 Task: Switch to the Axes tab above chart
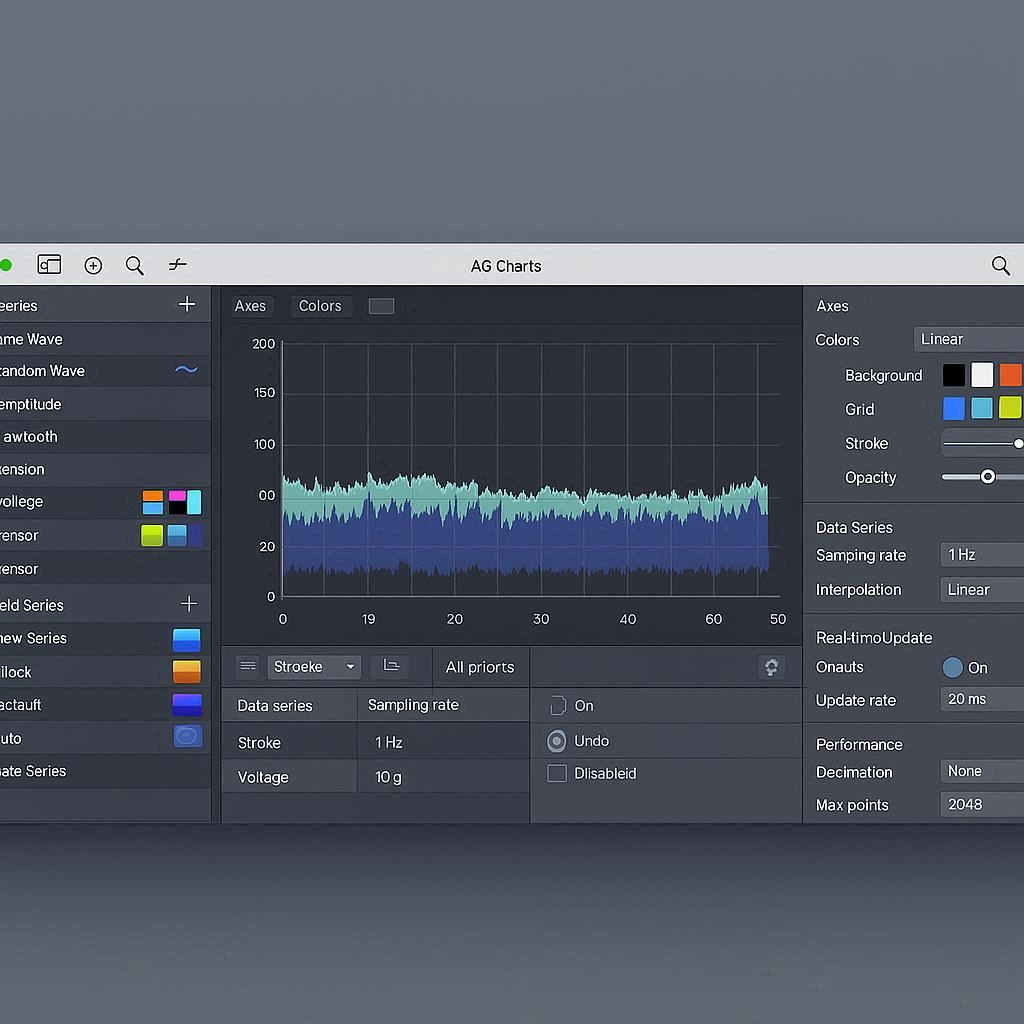pyautogui.click(x=250, y=306)
